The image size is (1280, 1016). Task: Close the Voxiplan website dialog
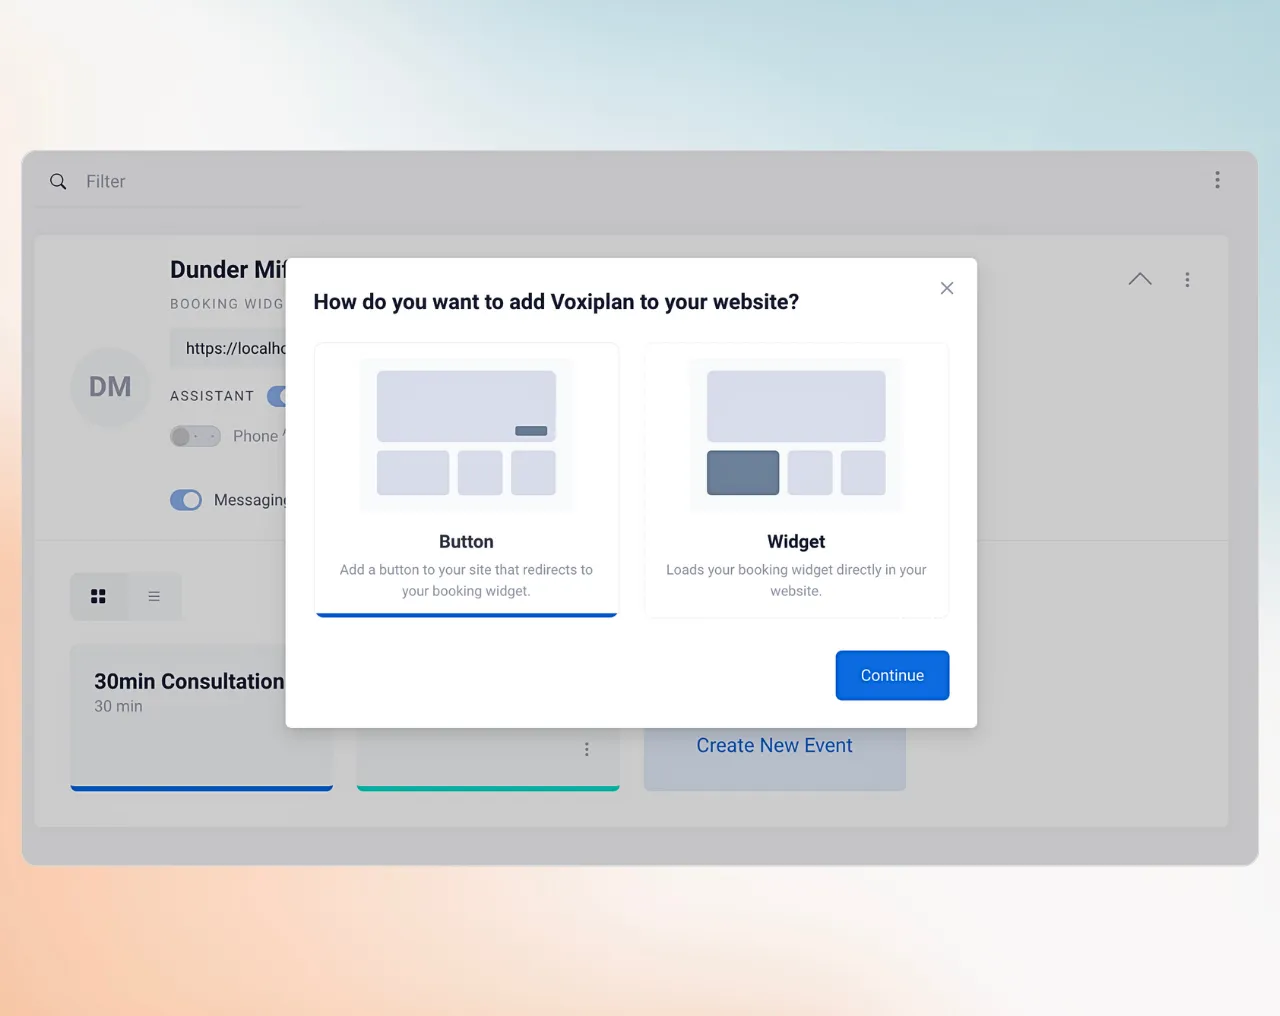[947, 288]
